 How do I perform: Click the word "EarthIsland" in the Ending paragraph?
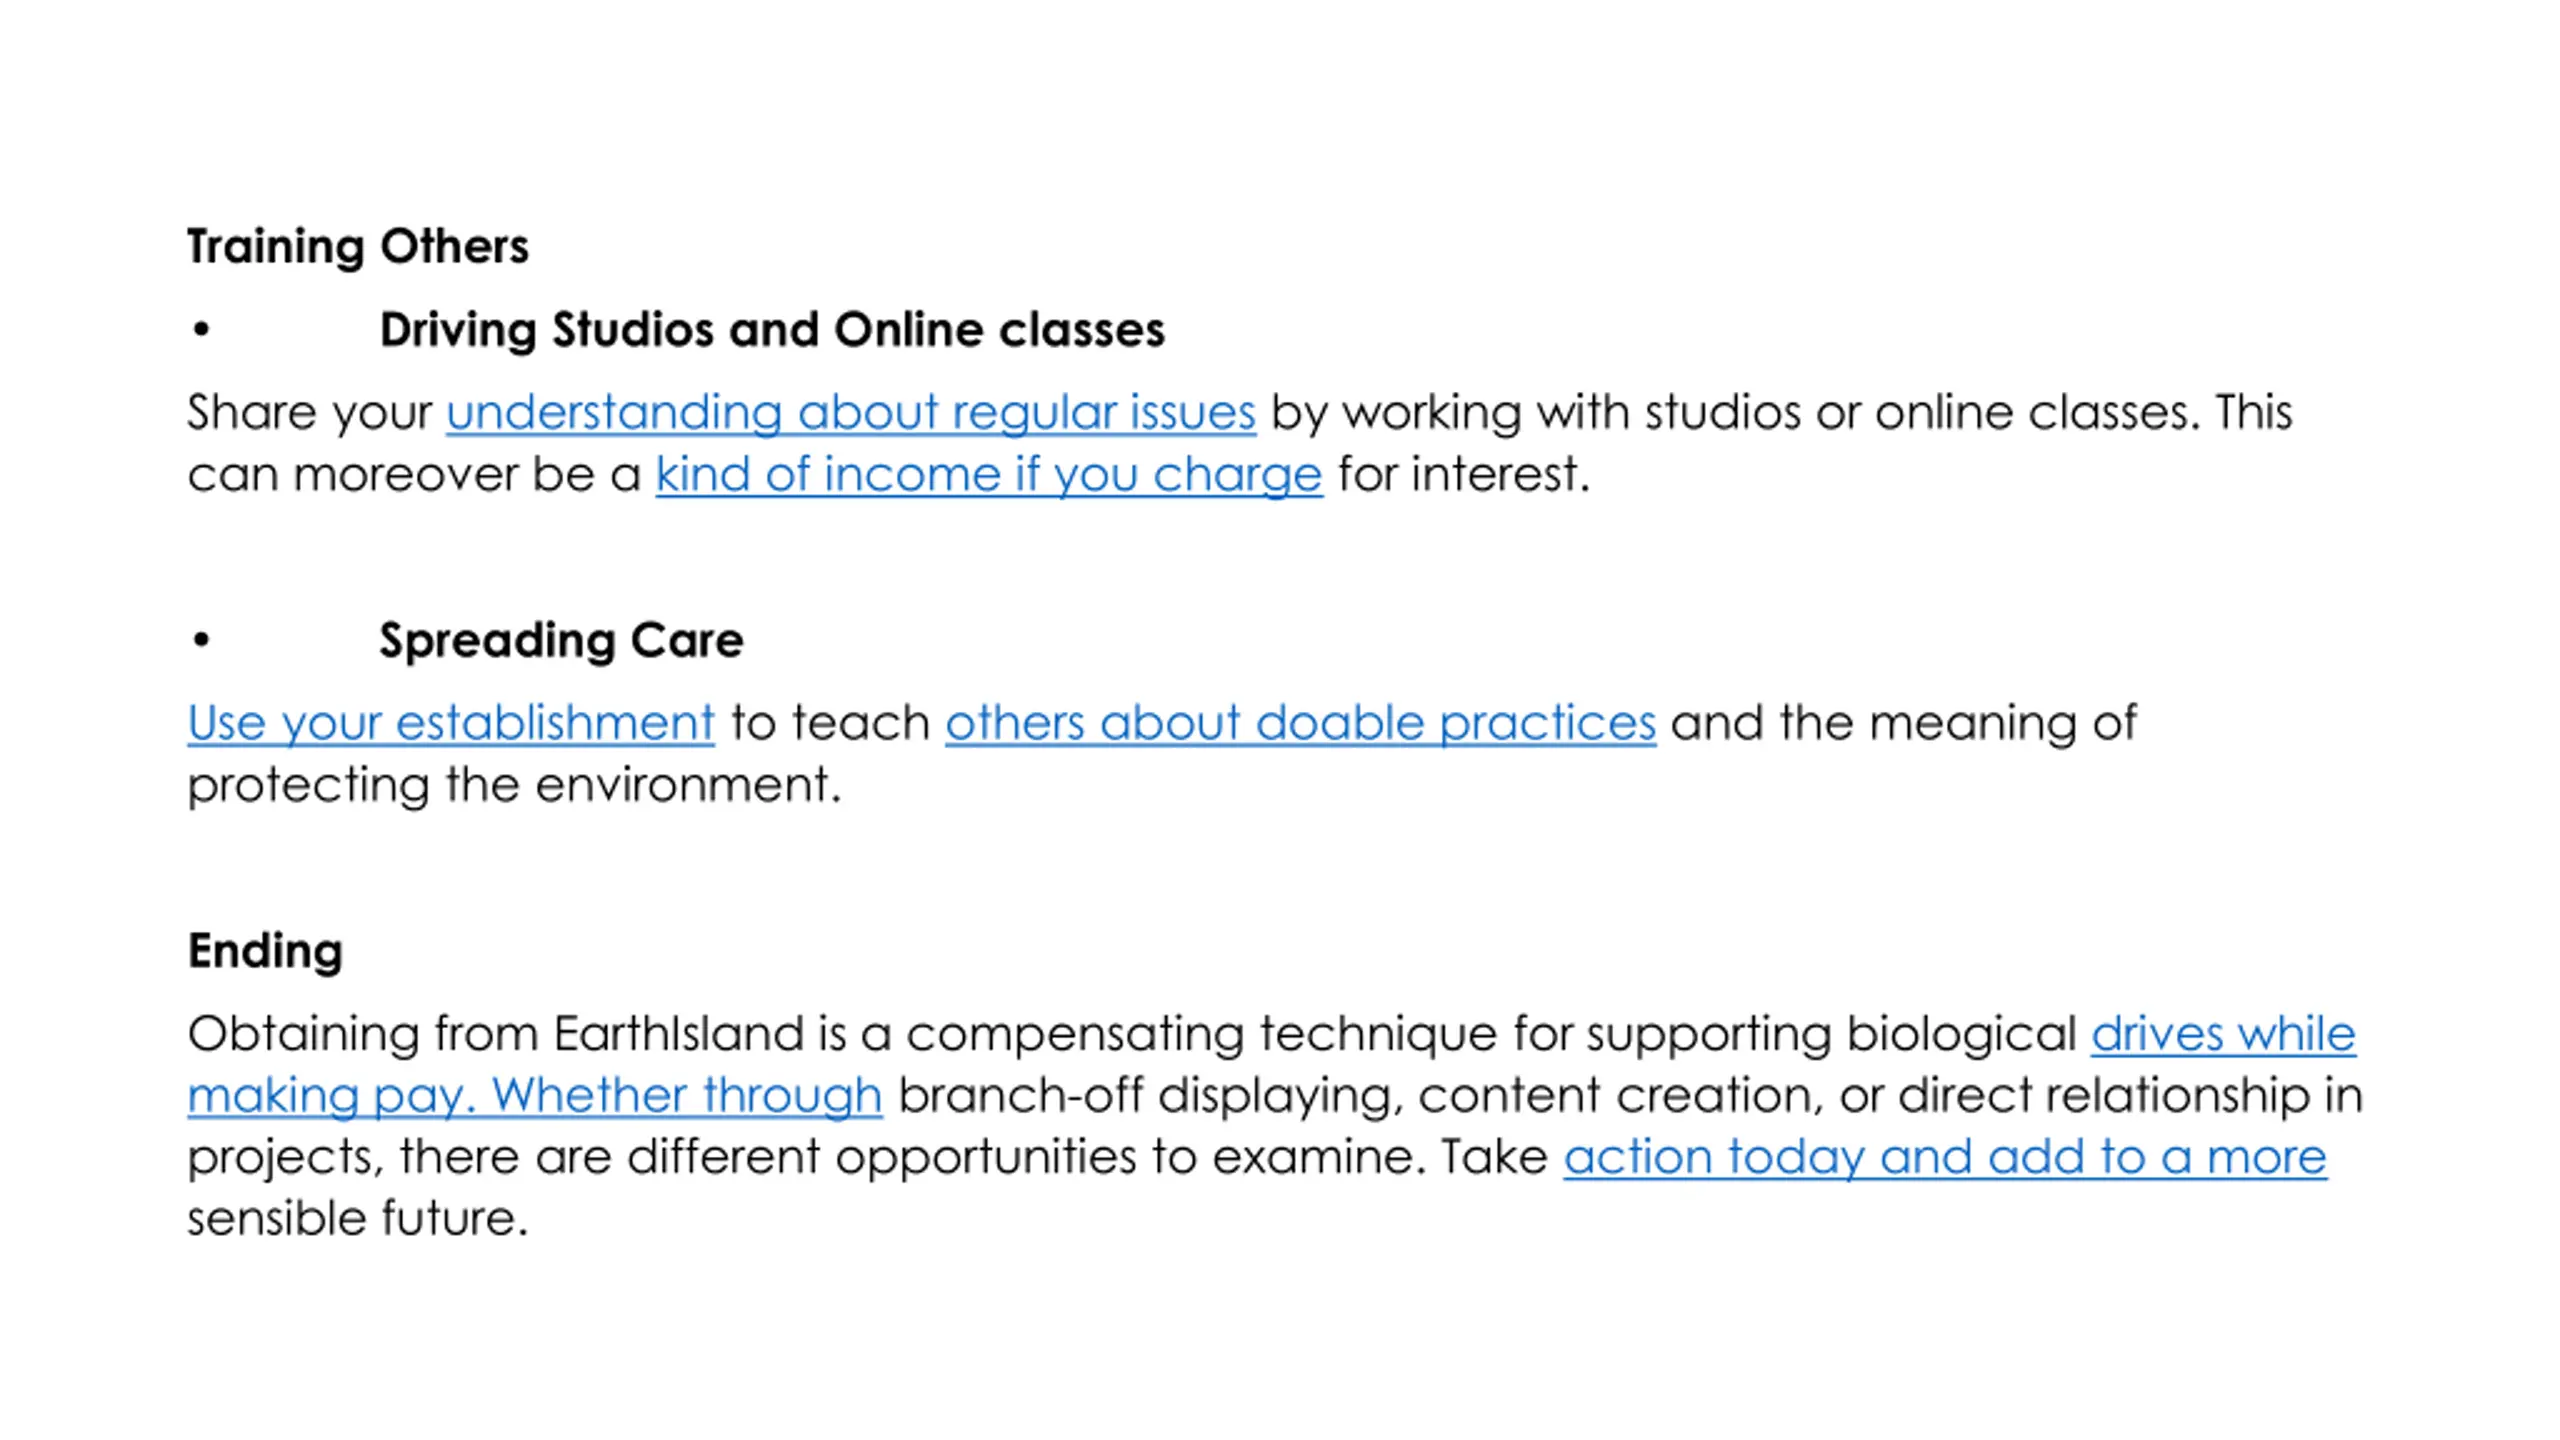(678, 1034)
